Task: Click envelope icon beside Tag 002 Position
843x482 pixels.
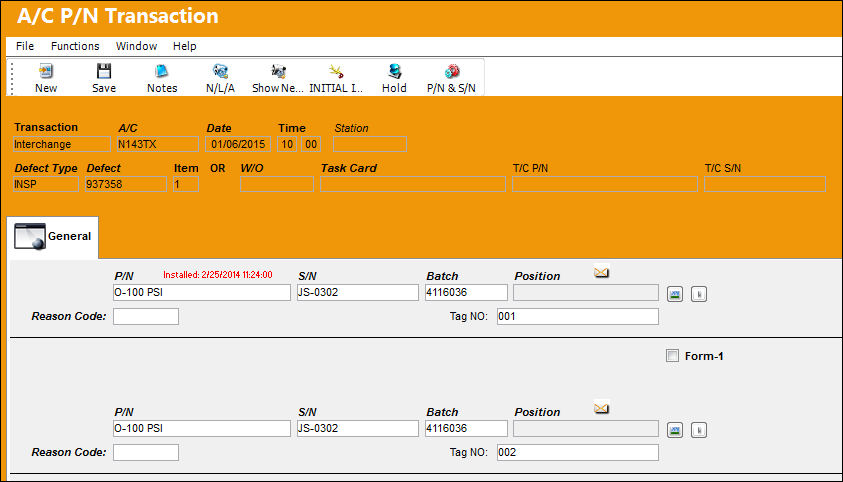Action: 601,409
